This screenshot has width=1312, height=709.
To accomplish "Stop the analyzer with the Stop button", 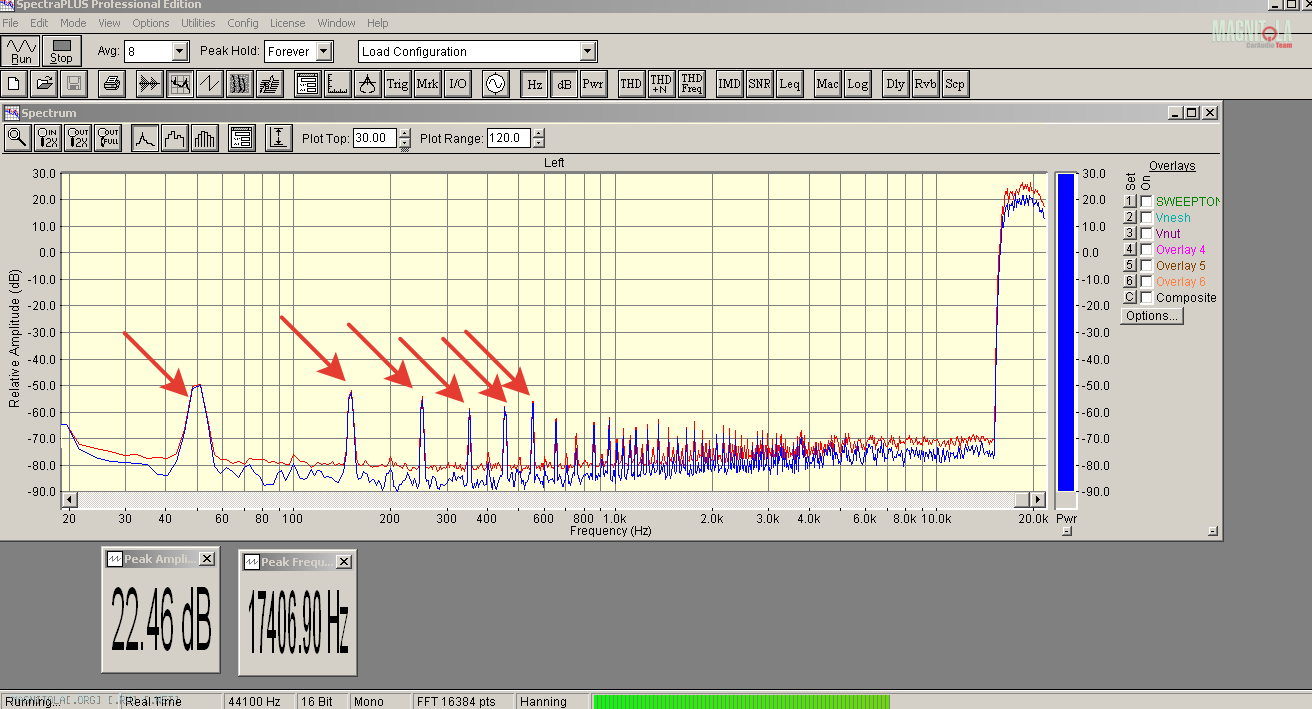I will (61, 51).
